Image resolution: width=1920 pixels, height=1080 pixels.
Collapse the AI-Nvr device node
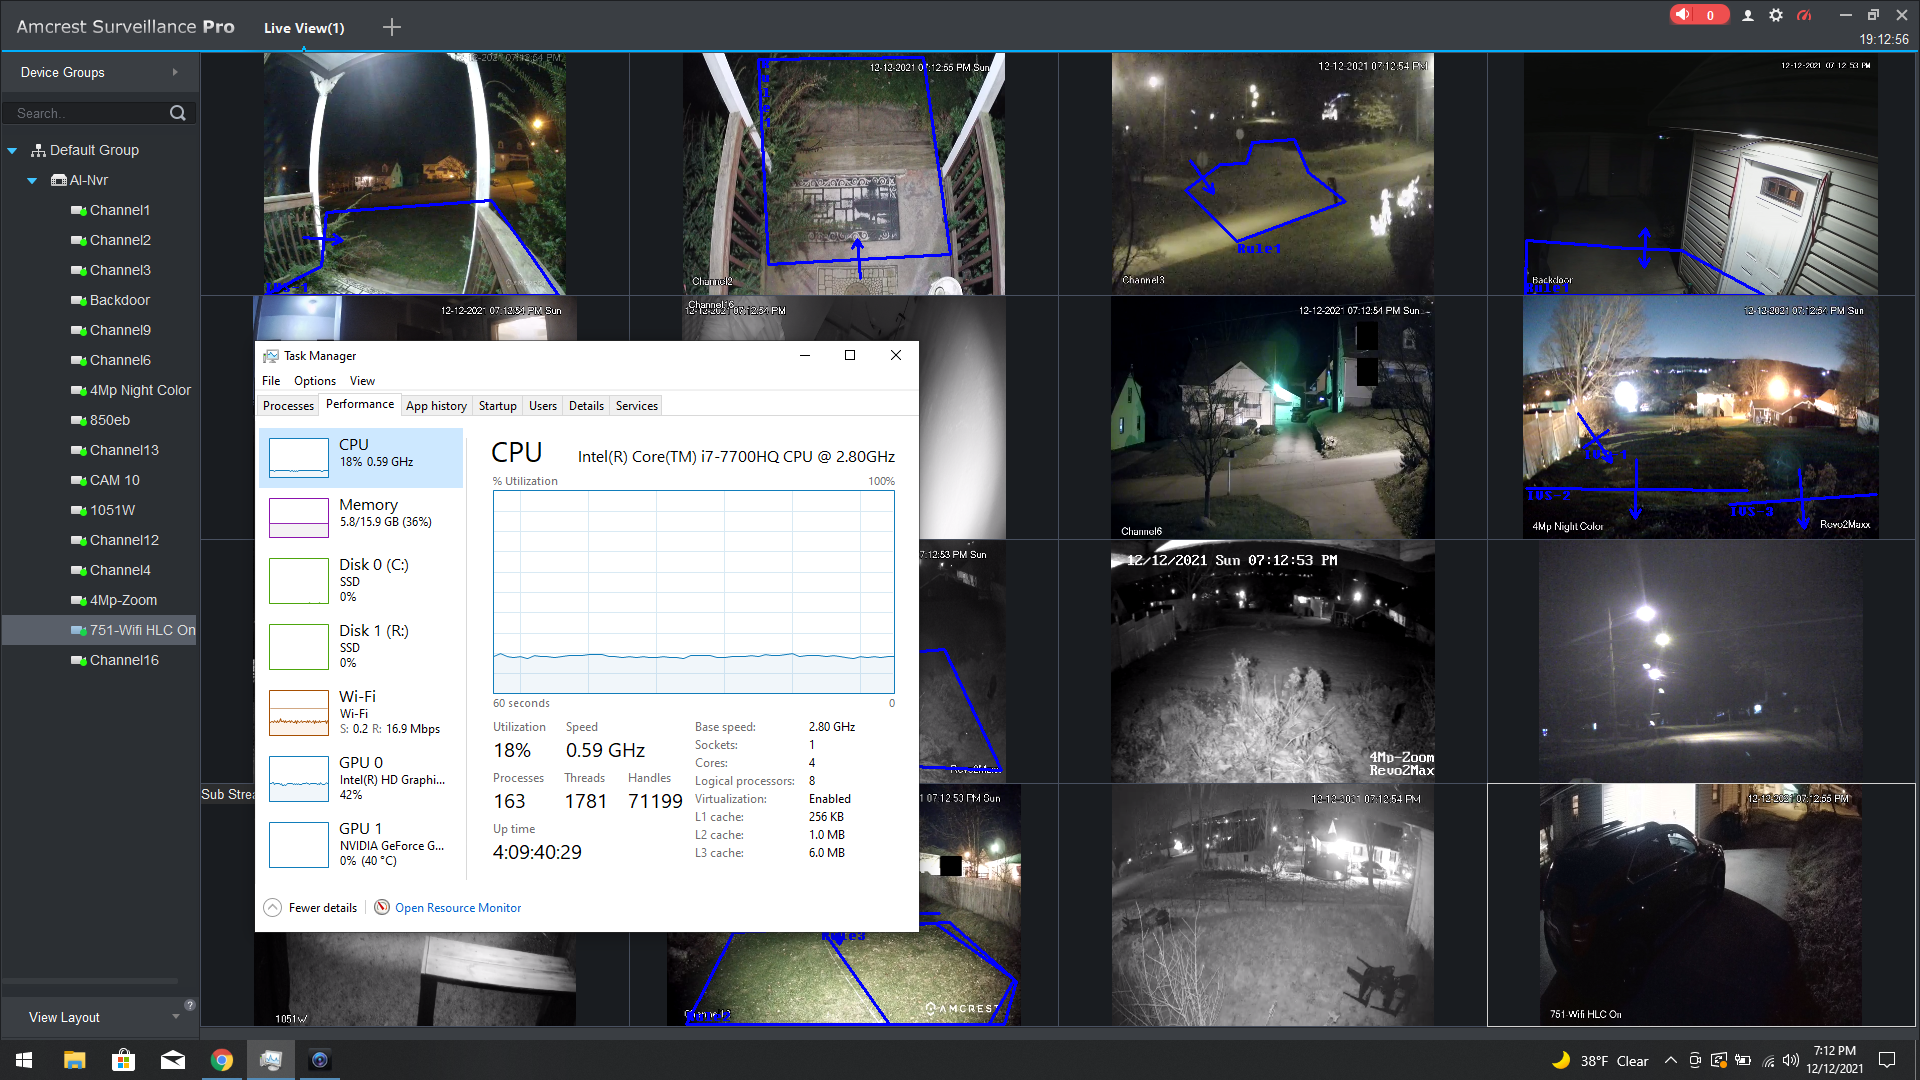[32, 181]
